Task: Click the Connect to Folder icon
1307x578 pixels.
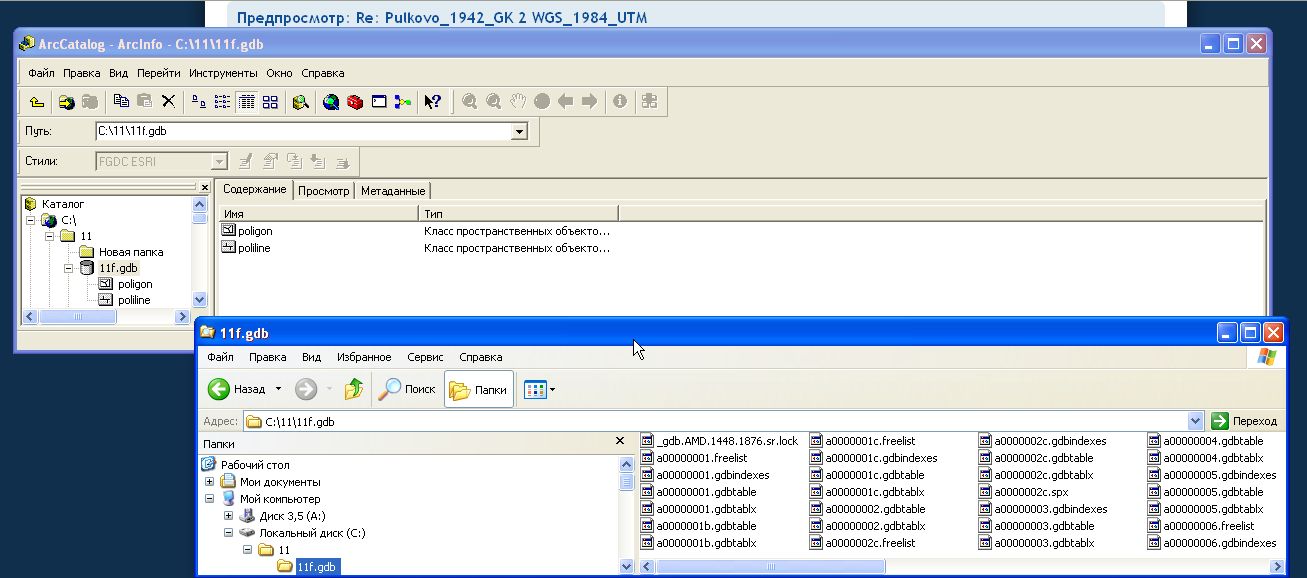Action: 66,101
